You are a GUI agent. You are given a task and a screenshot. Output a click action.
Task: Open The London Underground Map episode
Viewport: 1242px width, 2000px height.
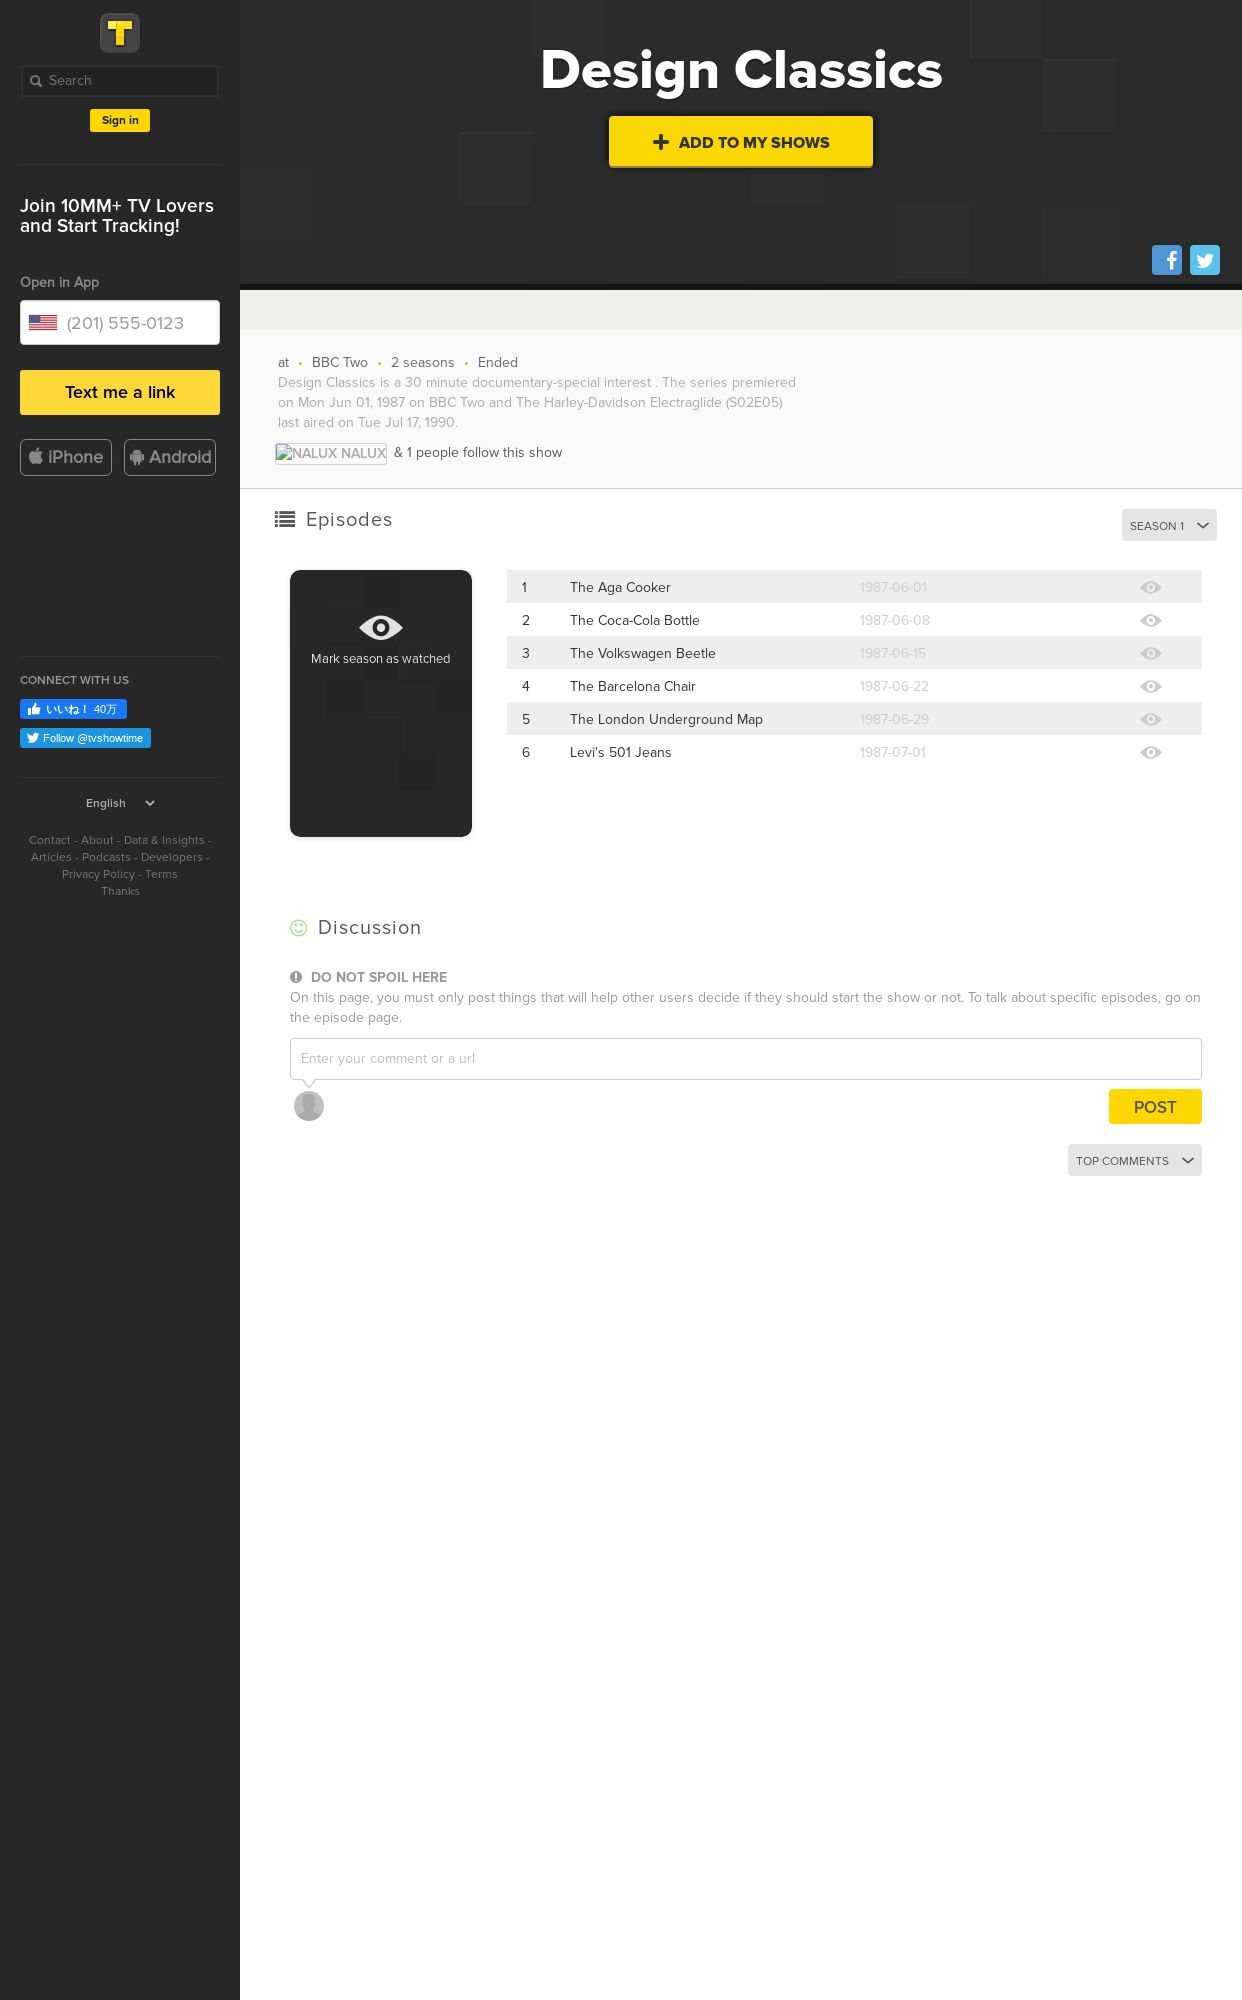pos(666,720)
